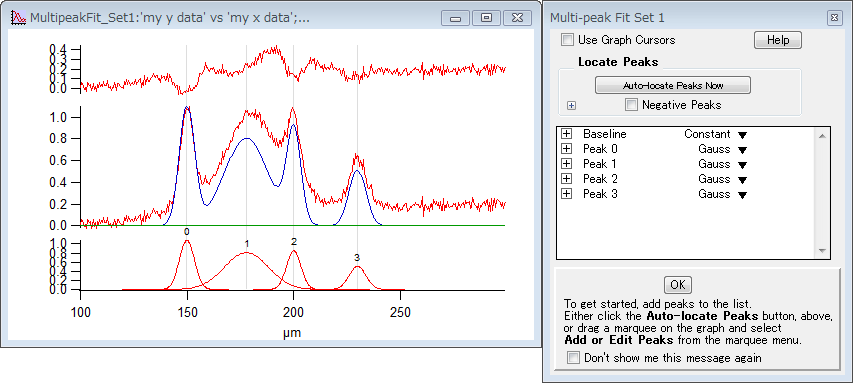Open the Peak 2 Gauss dropdown arrow

tap(743, 180)
